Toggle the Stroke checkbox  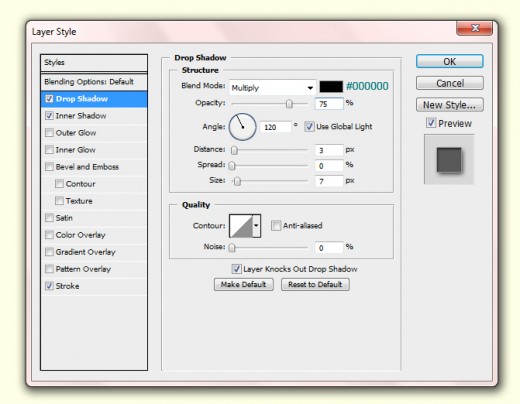tap(49, 286)
